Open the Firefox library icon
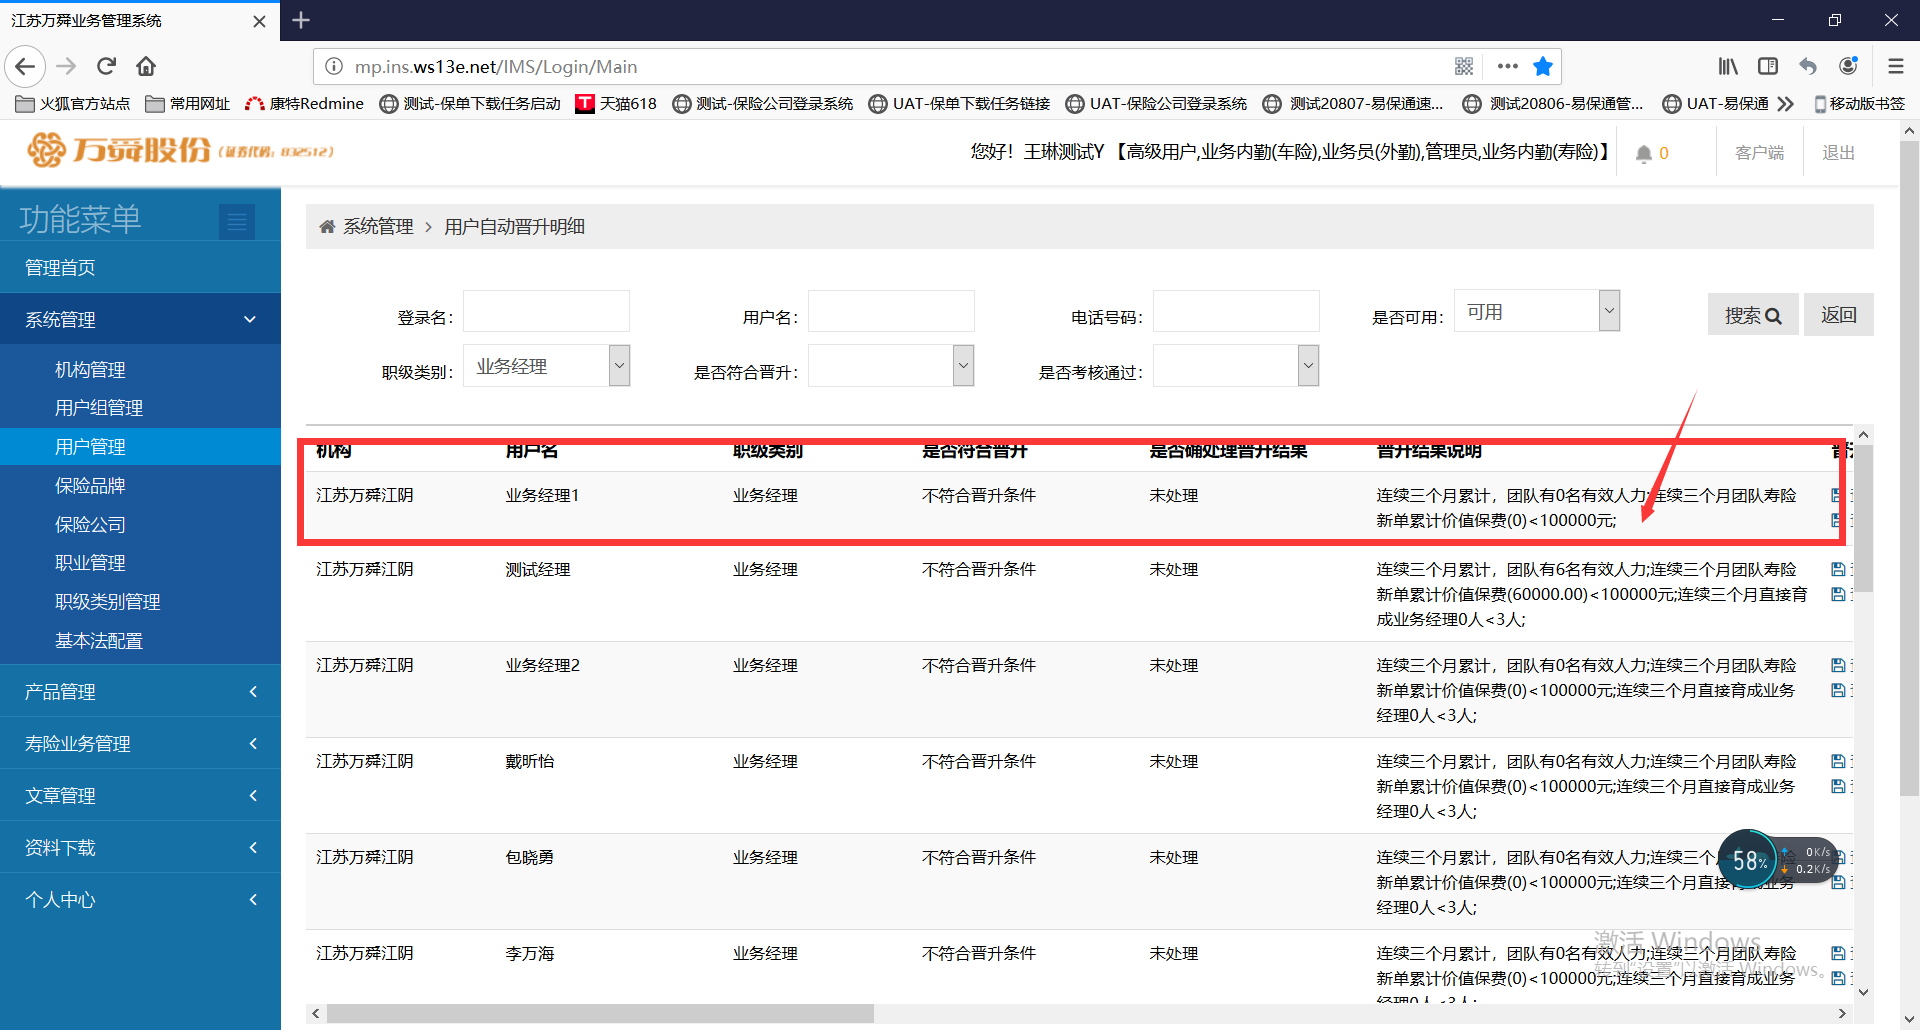This screenshot has height=1030, width=1920. pyautogui.click(x=1728, y=67)
